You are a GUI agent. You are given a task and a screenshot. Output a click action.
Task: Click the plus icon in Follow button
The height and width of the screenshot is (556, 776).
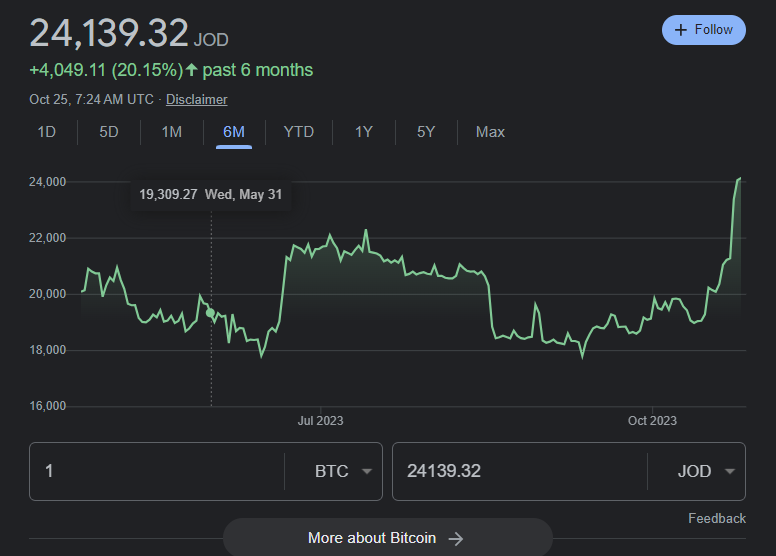coord(681,30)
